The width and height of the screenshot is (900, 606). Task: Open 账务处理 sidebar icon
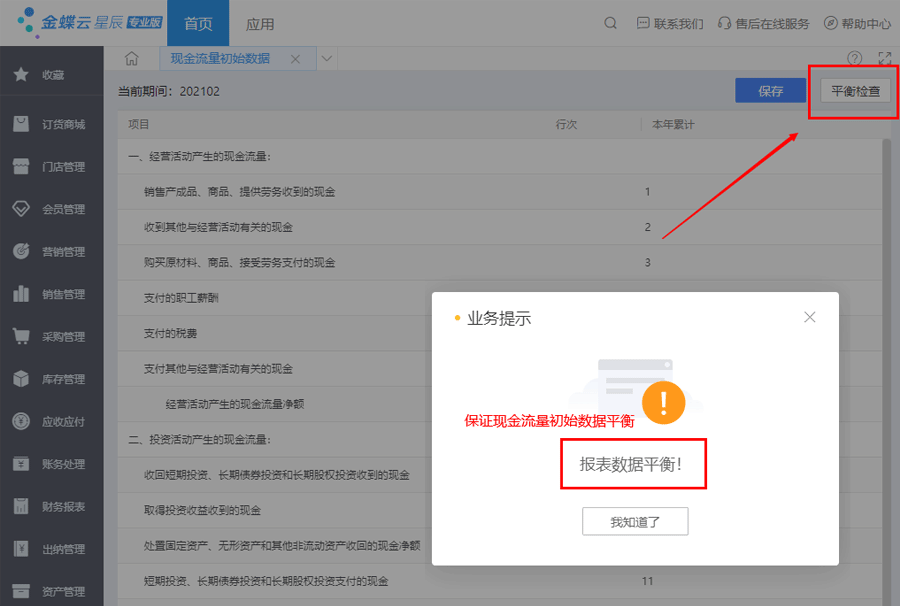tap(21, 464)
